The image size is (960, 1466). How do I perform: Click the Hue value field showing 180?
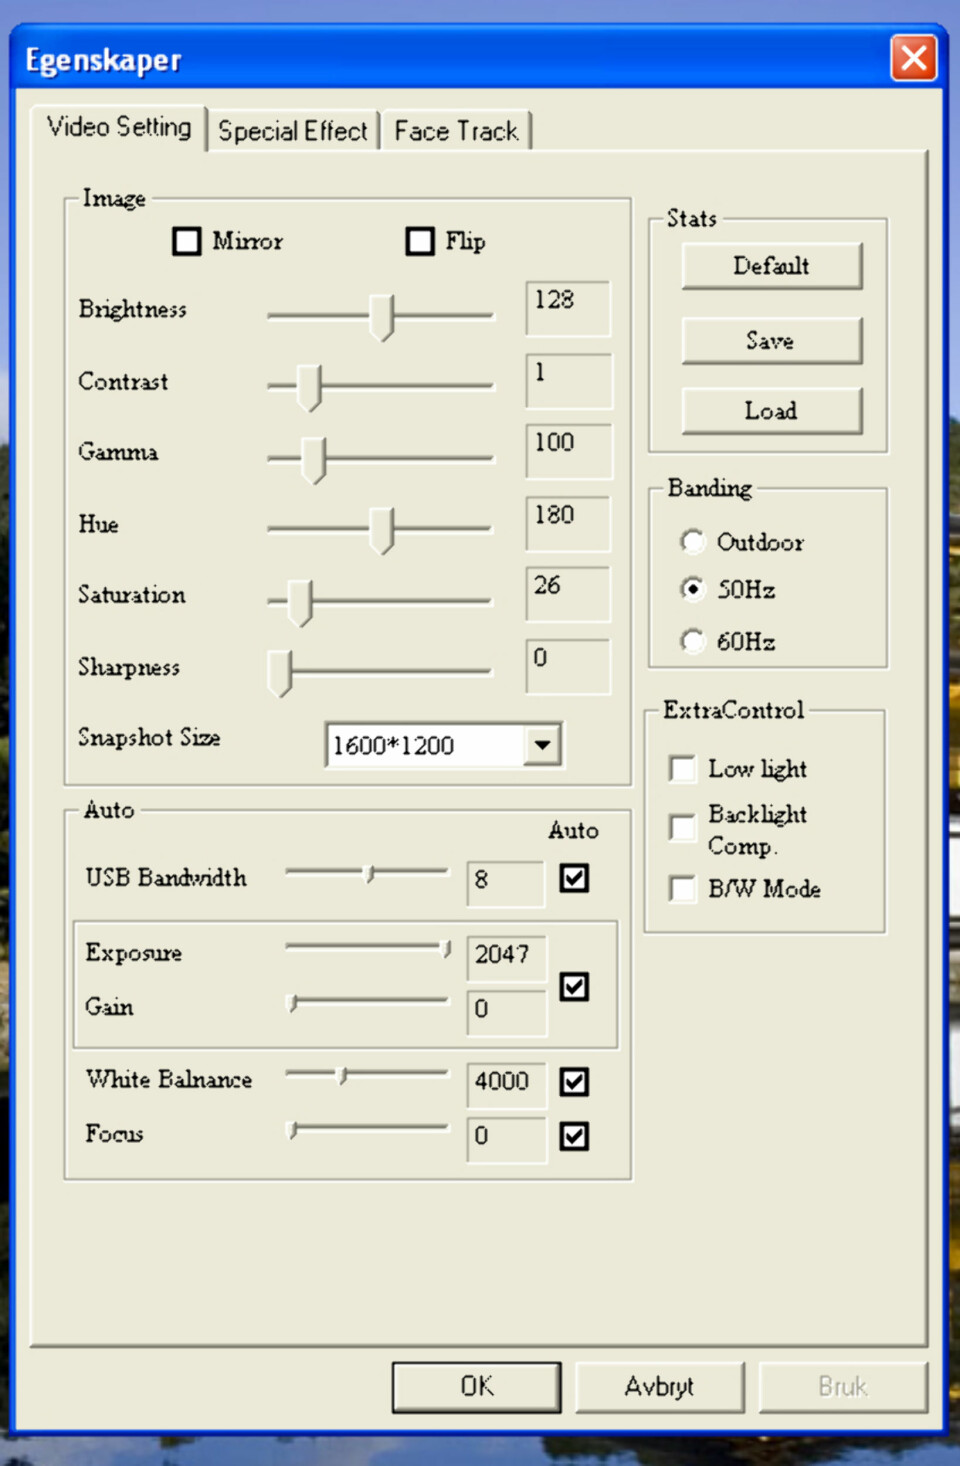568,524
